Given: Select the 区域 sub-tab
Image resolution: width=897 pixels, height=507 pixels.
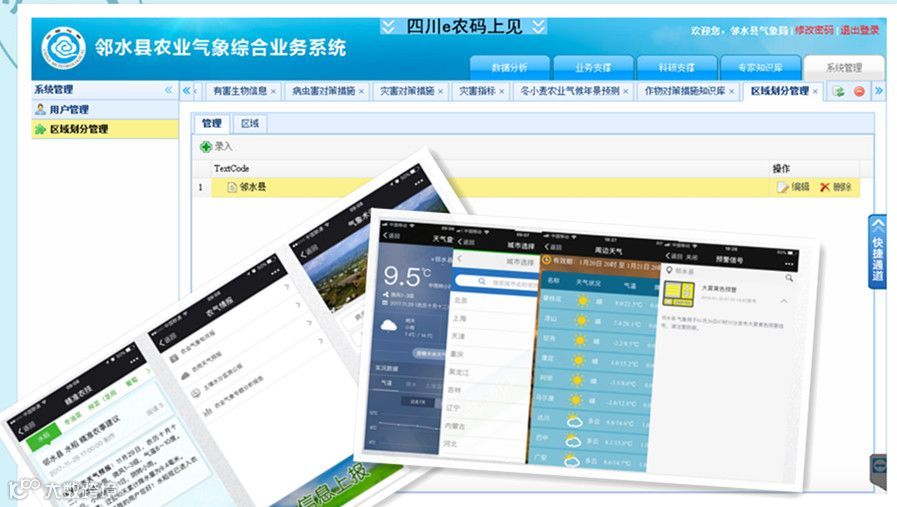Looking at the screenshot, I should pos(250,124).
